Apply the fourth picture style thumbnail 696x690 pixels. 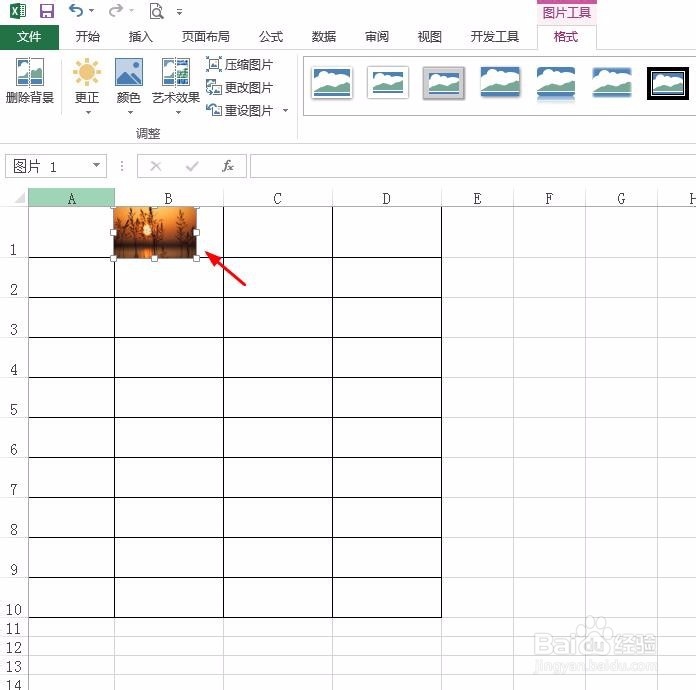pos(500,82)
